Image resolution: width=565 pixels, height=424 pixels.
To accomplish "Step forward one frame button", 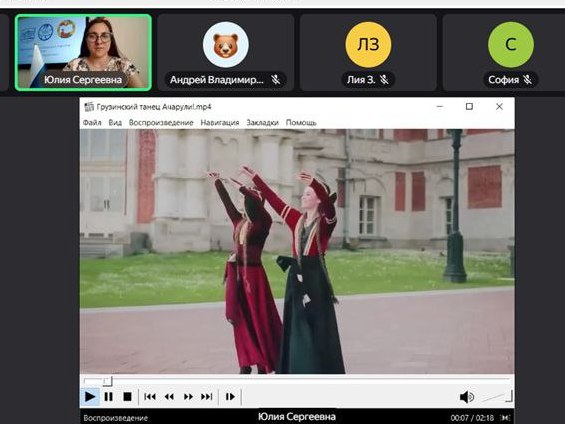I will click(230, 397).
